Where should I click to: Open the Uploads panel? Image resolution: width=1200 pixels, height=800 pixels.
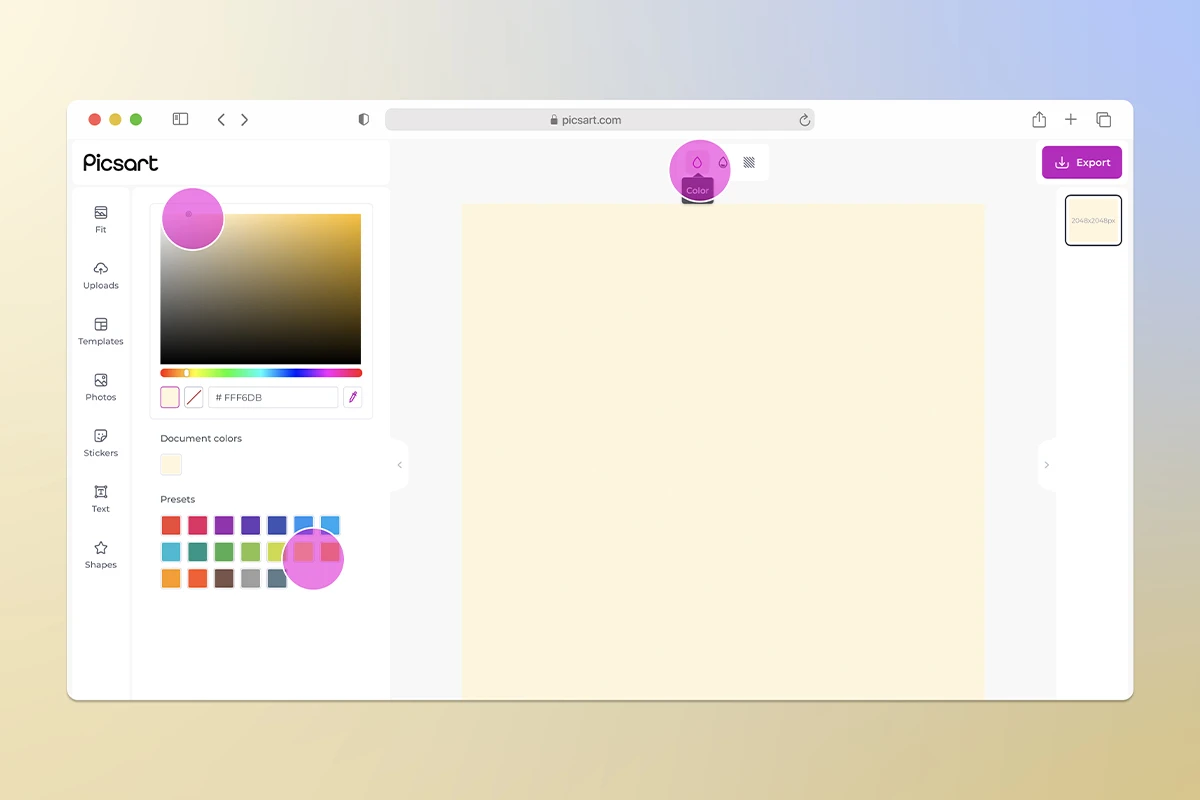pyautogui.click(x=100, y=275)
